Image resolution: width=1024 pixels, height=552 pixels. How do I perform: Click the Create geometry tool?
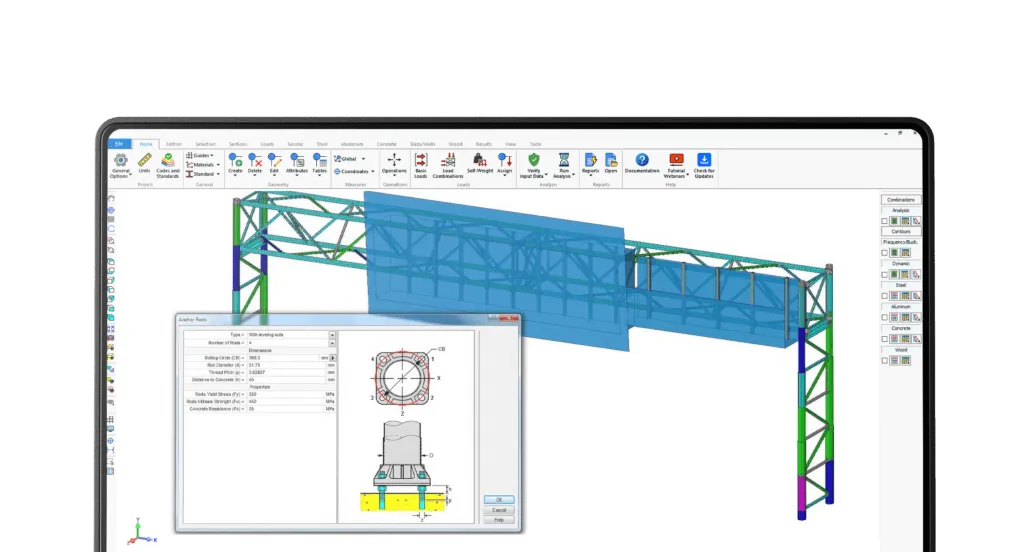[x=235, y=163]
